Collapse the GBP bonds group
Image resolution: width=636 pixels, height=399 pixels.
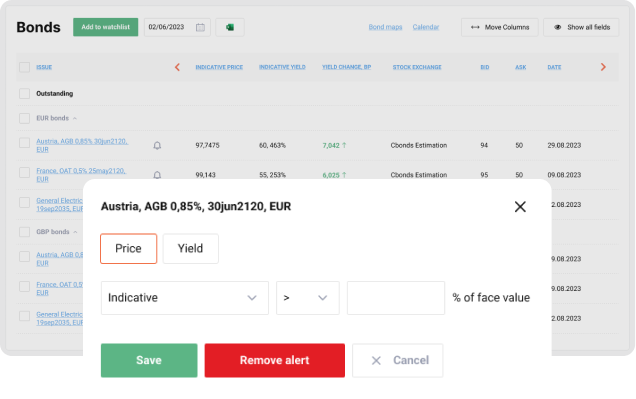(75, 232)
